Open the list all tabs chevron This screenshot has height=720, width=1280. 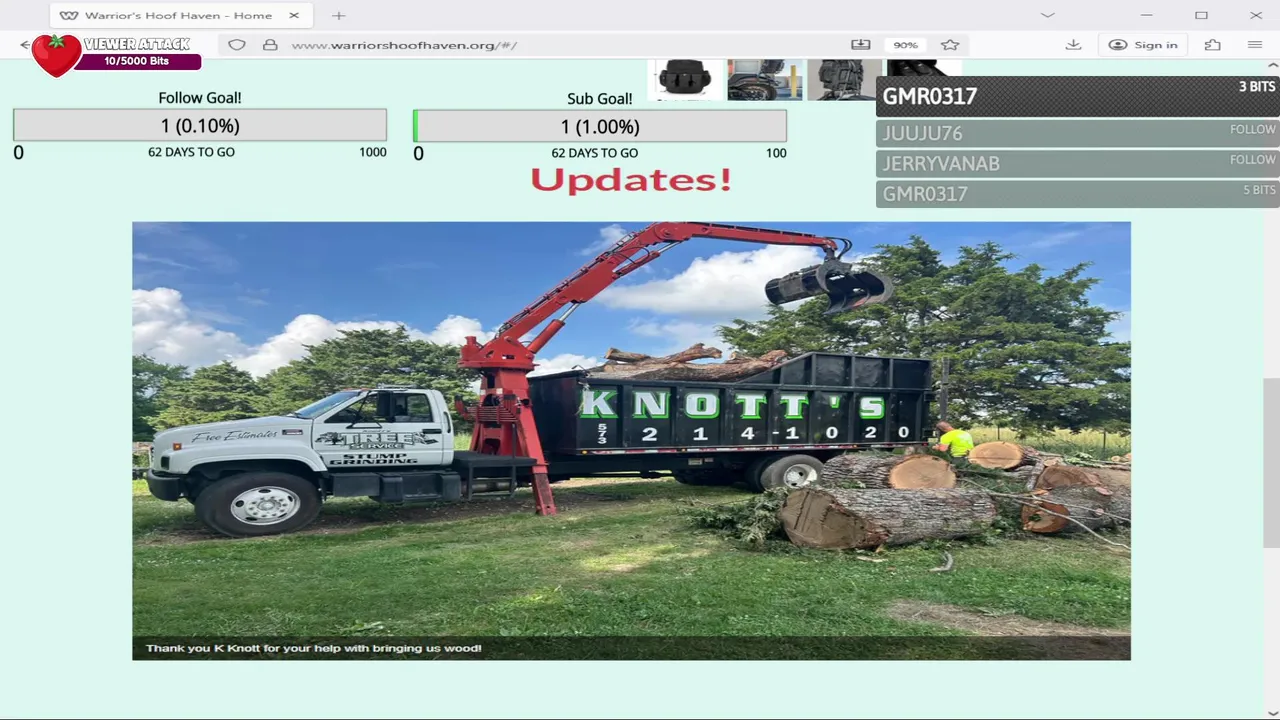tap(1047, 15)
